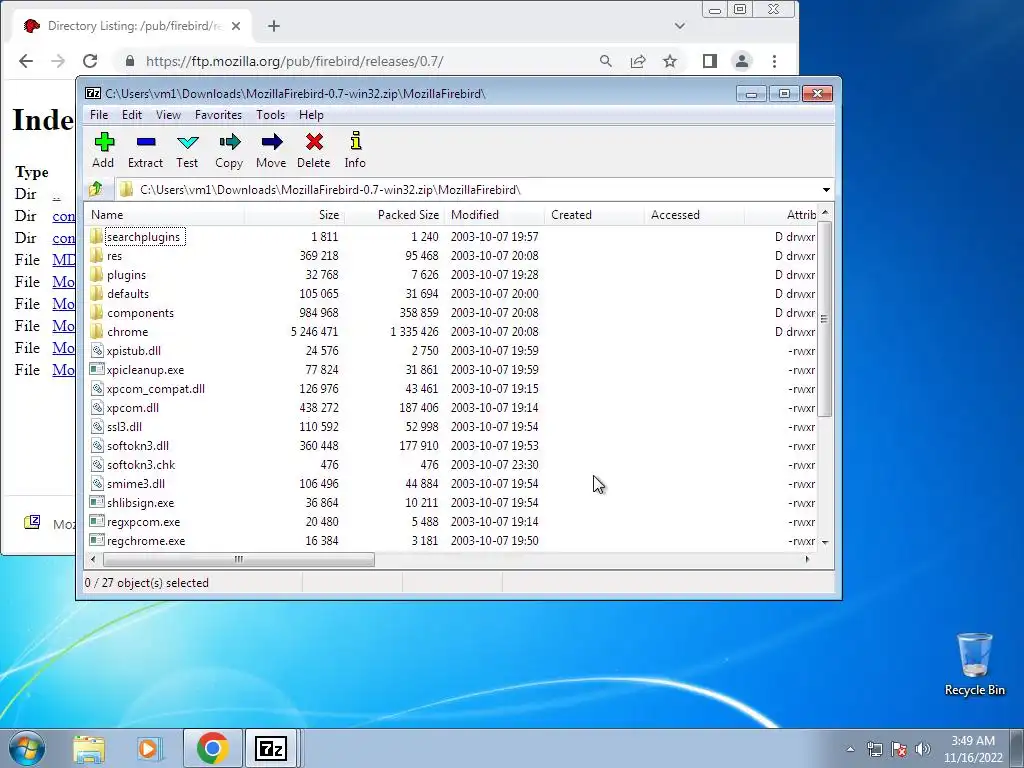Reload the Chrome page
The height and width of the screenshot is (768, 1024).
point(90,61)
